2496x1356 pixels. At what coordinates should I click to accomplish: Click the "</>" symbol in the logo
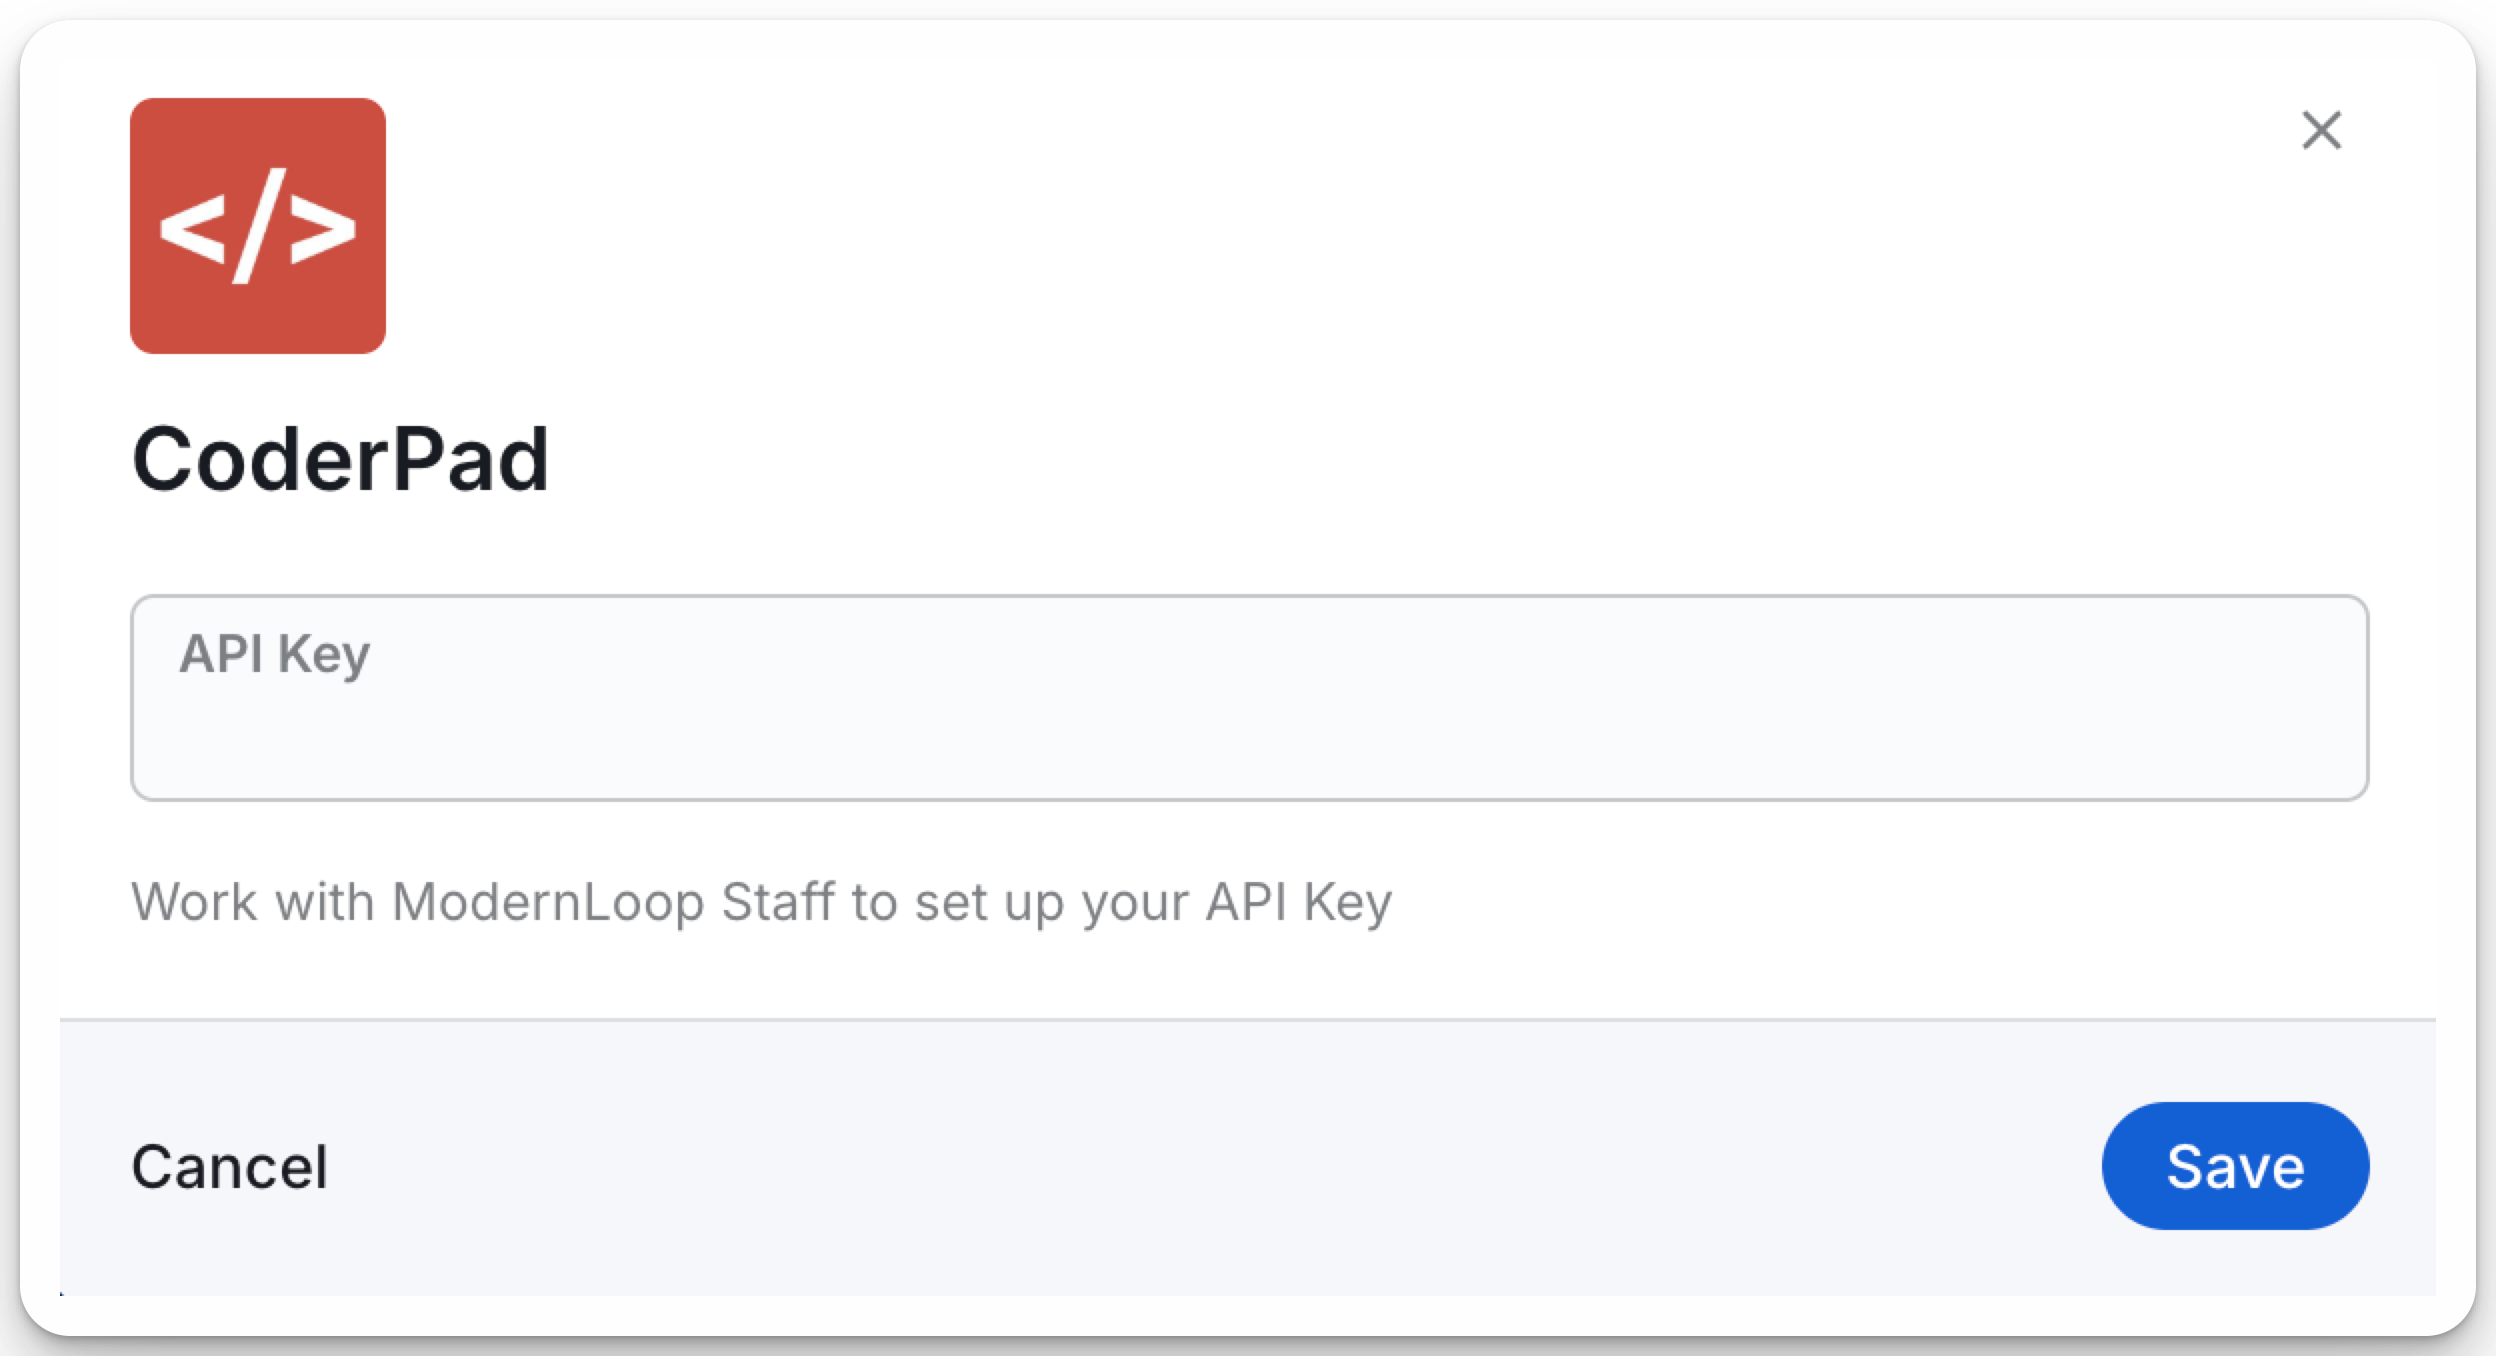point(258,226)
